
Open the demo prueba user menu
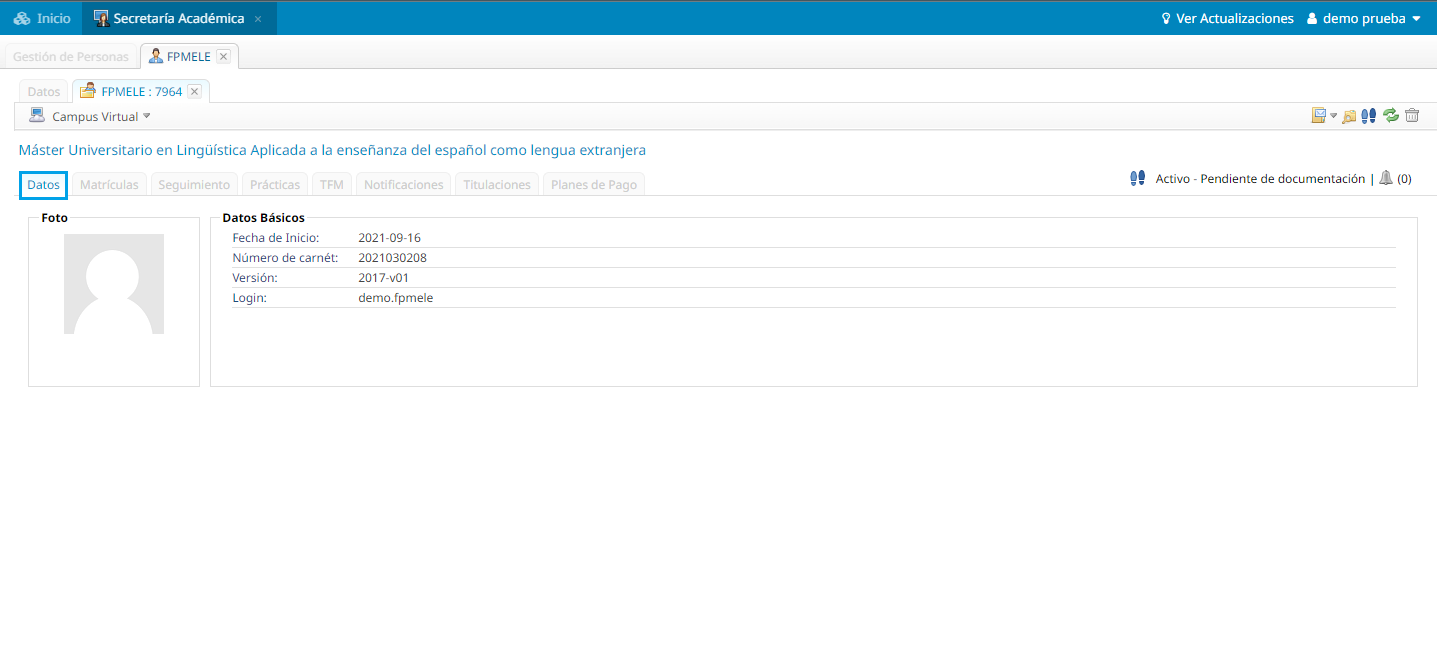tap(1364, 18)
